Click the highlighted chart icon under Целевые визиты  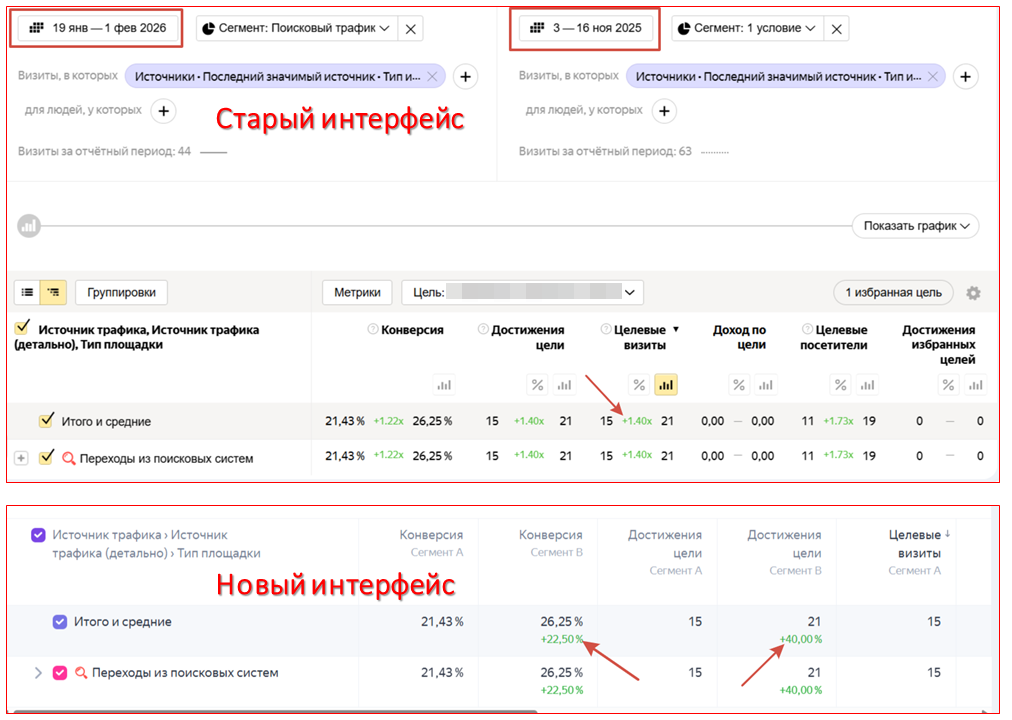pyautogui.click(x=665, y=385)
